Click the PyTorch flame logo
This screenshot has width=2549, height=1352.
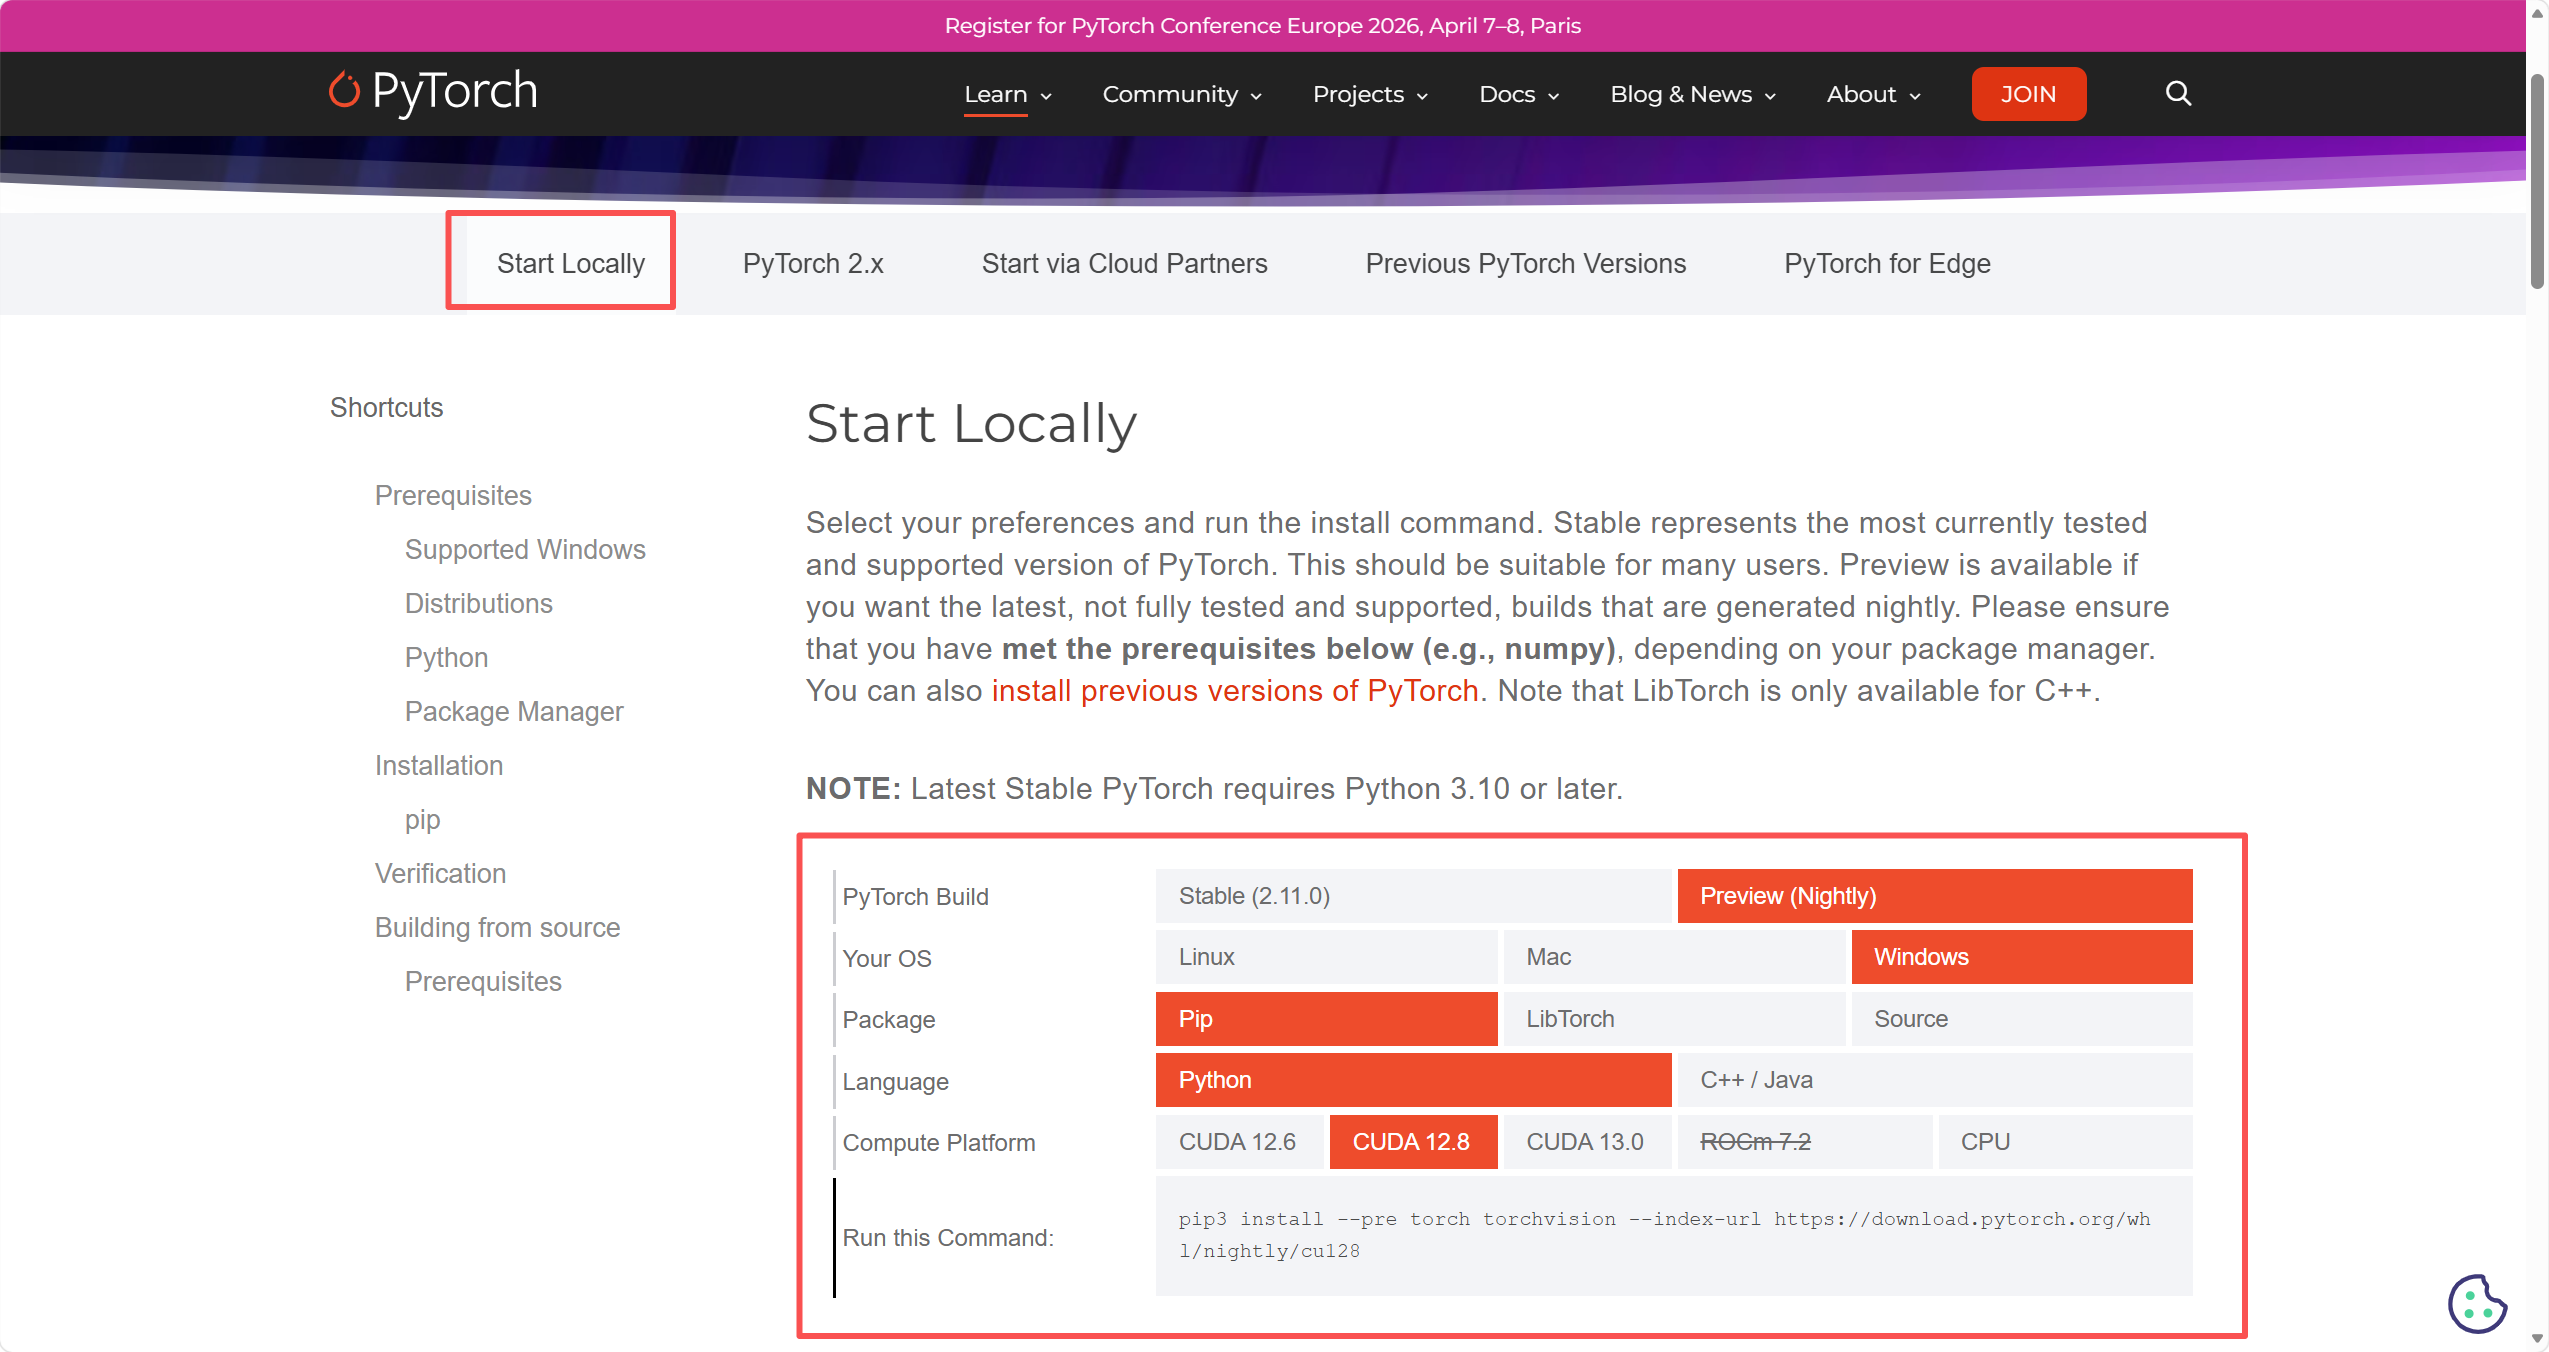coord(344,91)
